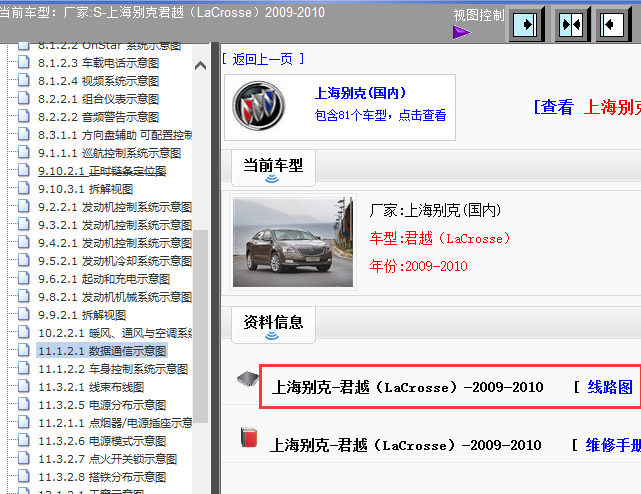Click the gray box icon beside 线路图 row
The height and width of the screenshot is (494, 641).
tap(248, 378)
